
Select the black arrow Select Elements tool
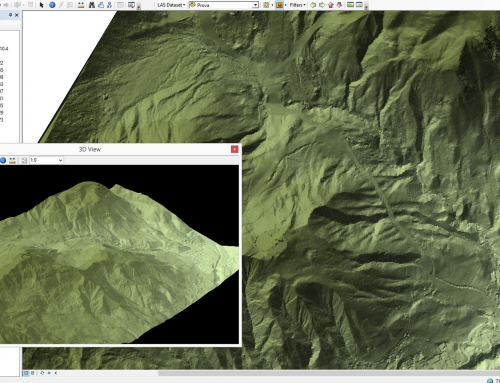tap(41, 5)
